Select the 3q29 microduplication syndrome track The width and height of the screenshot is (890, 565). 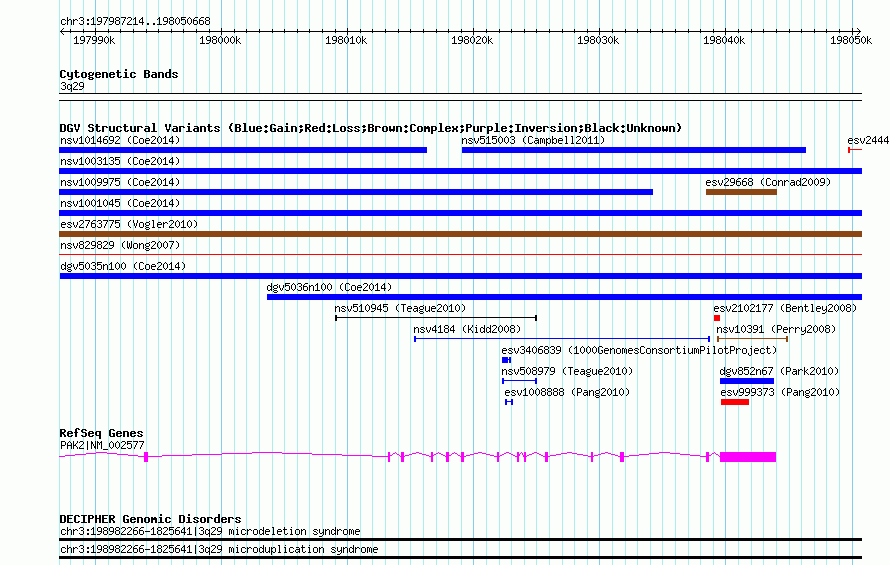460,558
